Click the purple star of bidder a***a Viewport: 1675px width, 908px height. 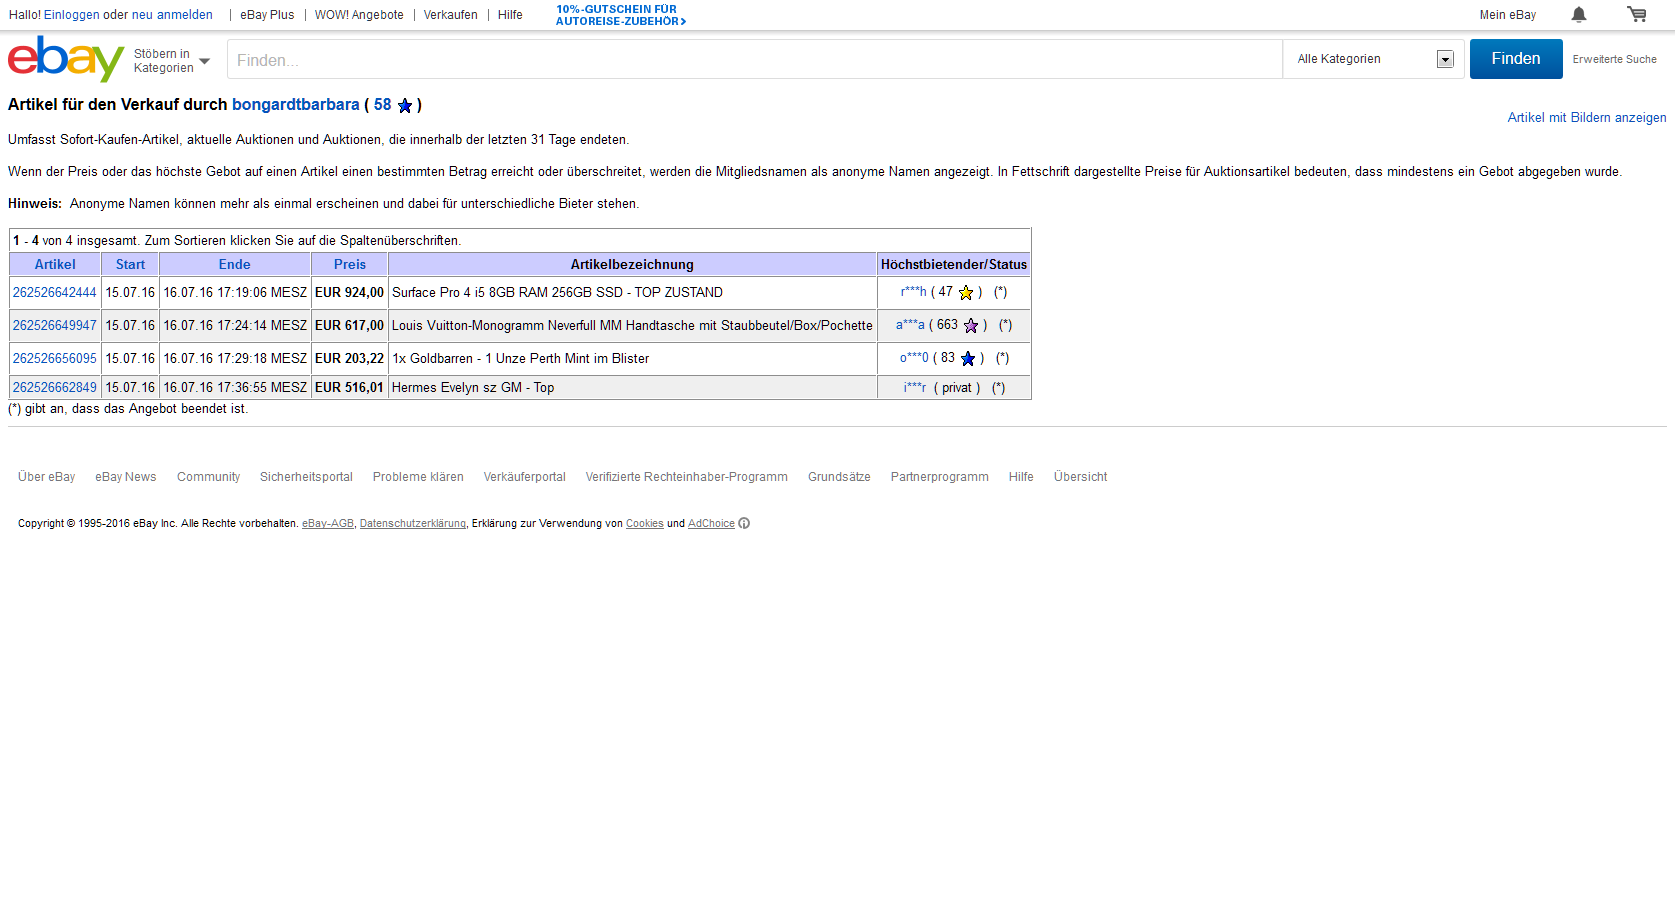tap(971, 326)
